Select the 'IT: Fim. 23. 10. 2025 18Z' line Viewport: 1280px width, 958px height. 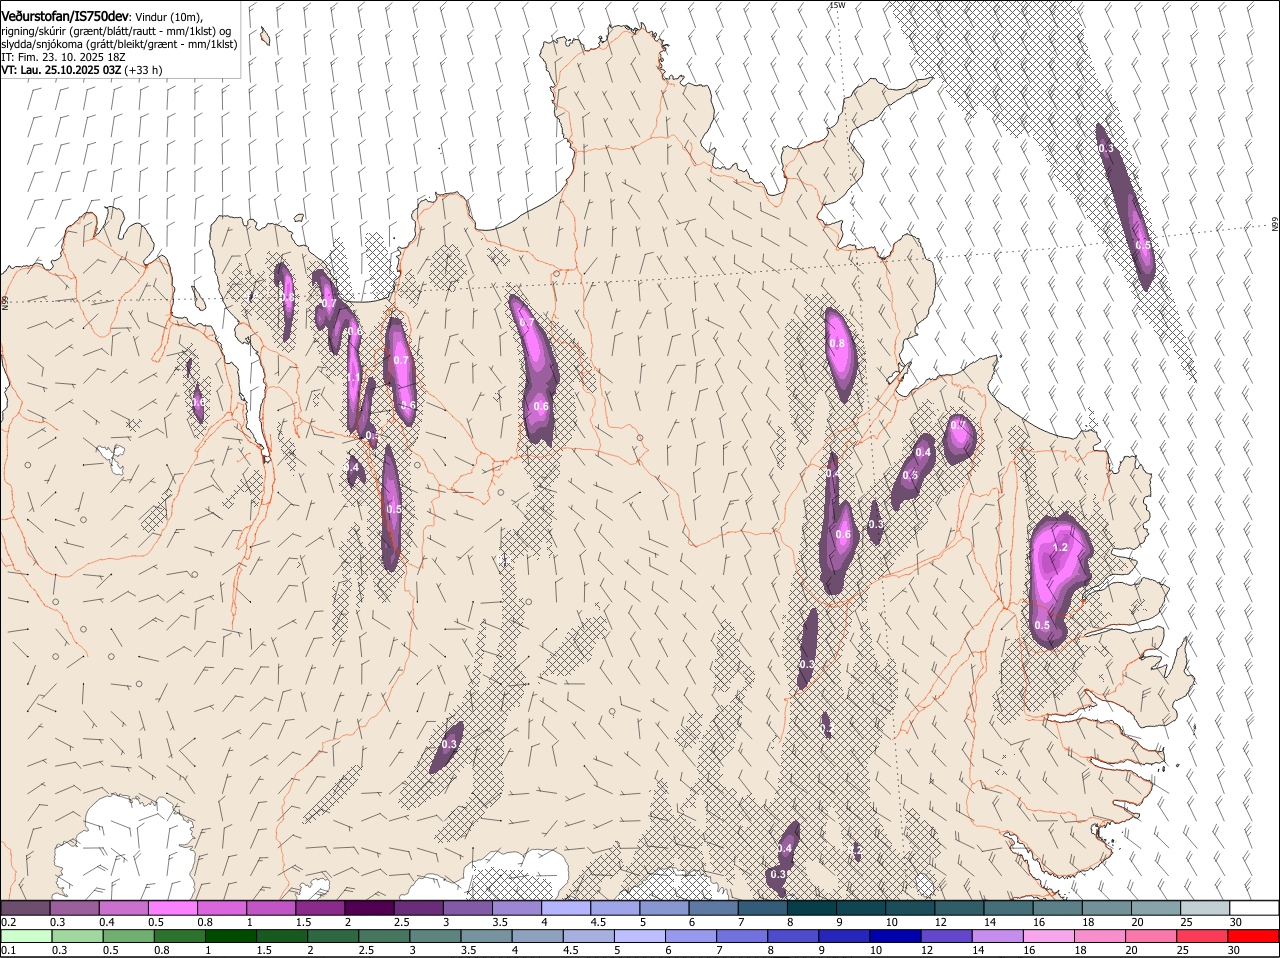pyautogui.click(x=63, y=57)
